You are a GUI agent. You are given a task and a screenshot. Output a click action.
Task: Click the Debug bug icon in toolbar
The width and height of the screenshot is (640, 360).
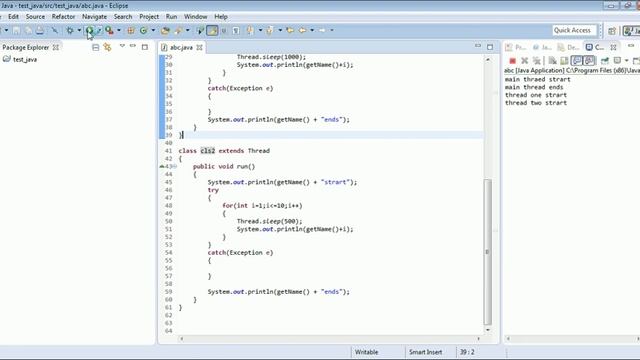point(70,30)
